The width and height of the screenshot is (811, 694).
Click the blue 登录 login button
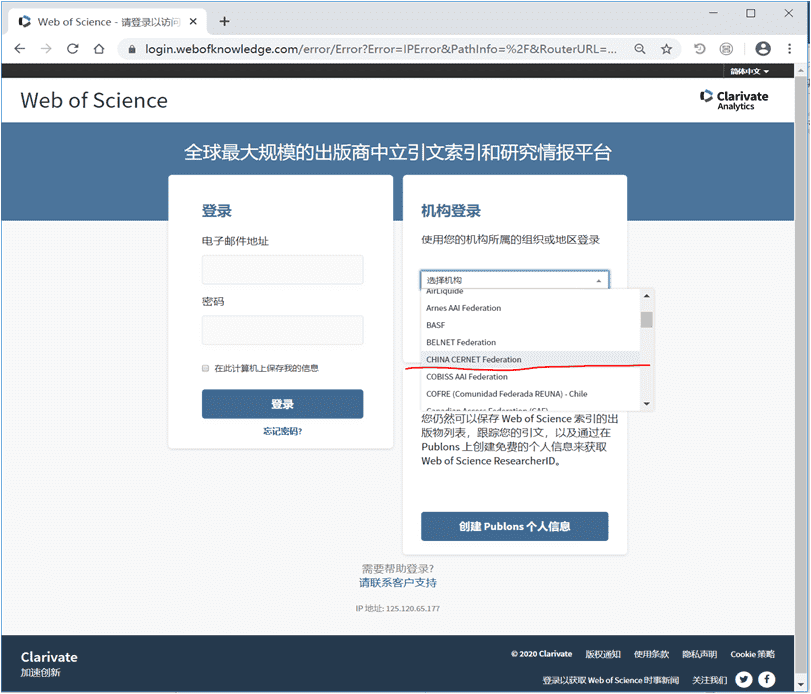coord(282,404)
